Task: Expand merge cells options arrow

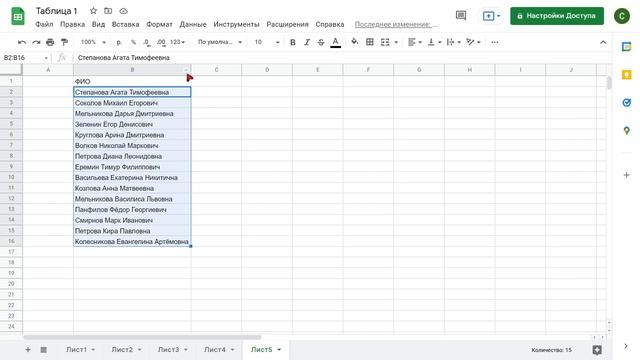Action: pyautogui.click(x=396, y=42)
